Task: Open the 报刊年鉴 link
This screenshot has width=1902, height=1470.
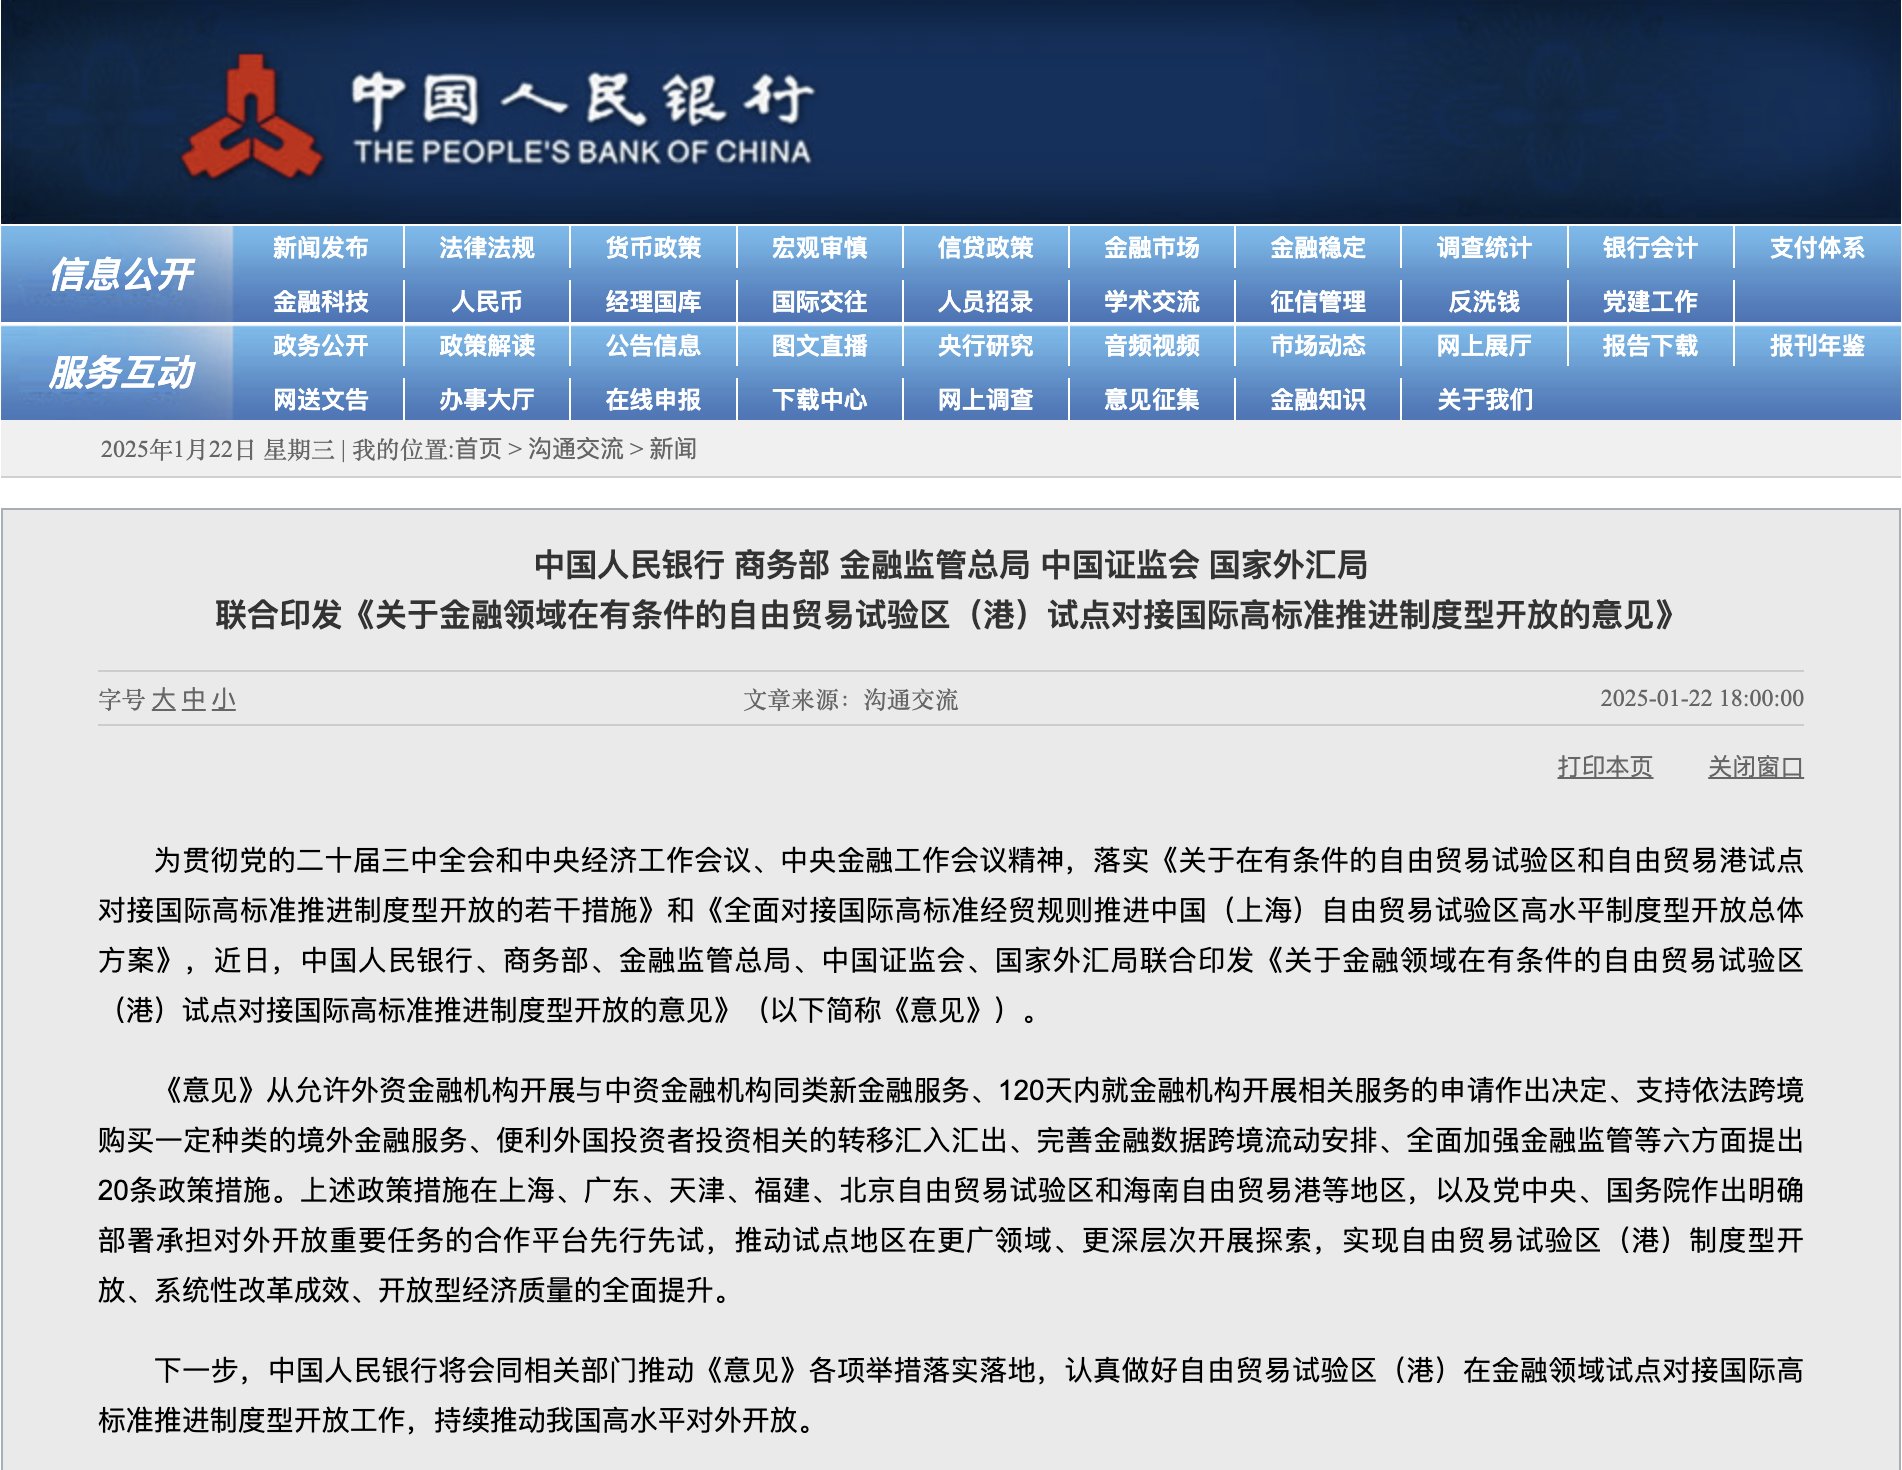Action: (x=1816, y=346)
